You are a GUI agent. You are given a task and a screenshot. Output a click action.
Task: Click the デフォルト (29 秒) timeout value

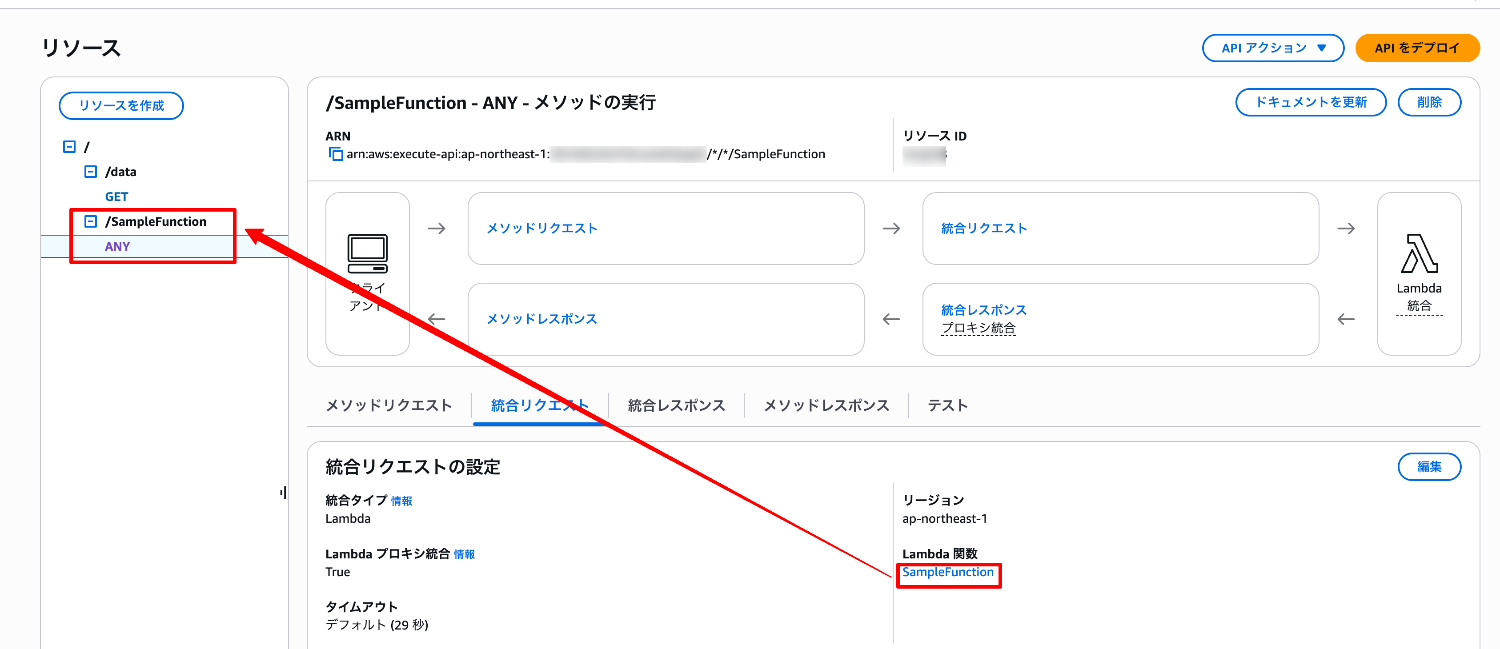click(377, 625)
